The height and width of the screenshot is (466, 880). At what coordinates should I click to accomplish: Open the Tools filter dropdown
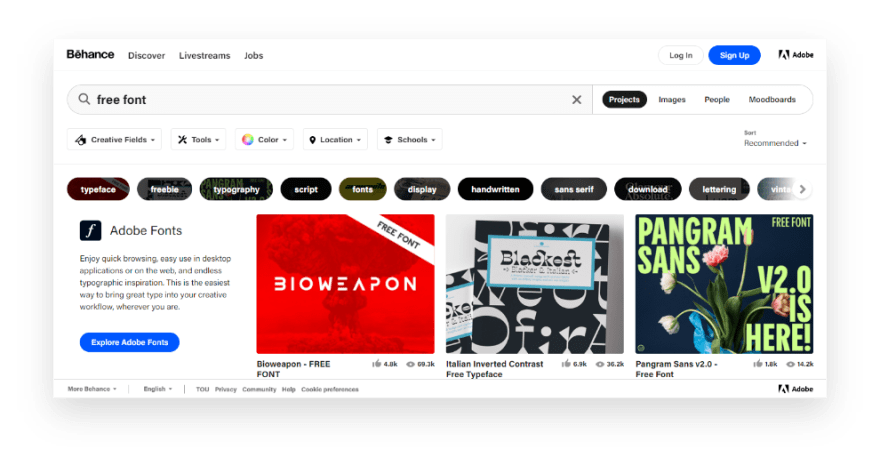click(198, 139)
